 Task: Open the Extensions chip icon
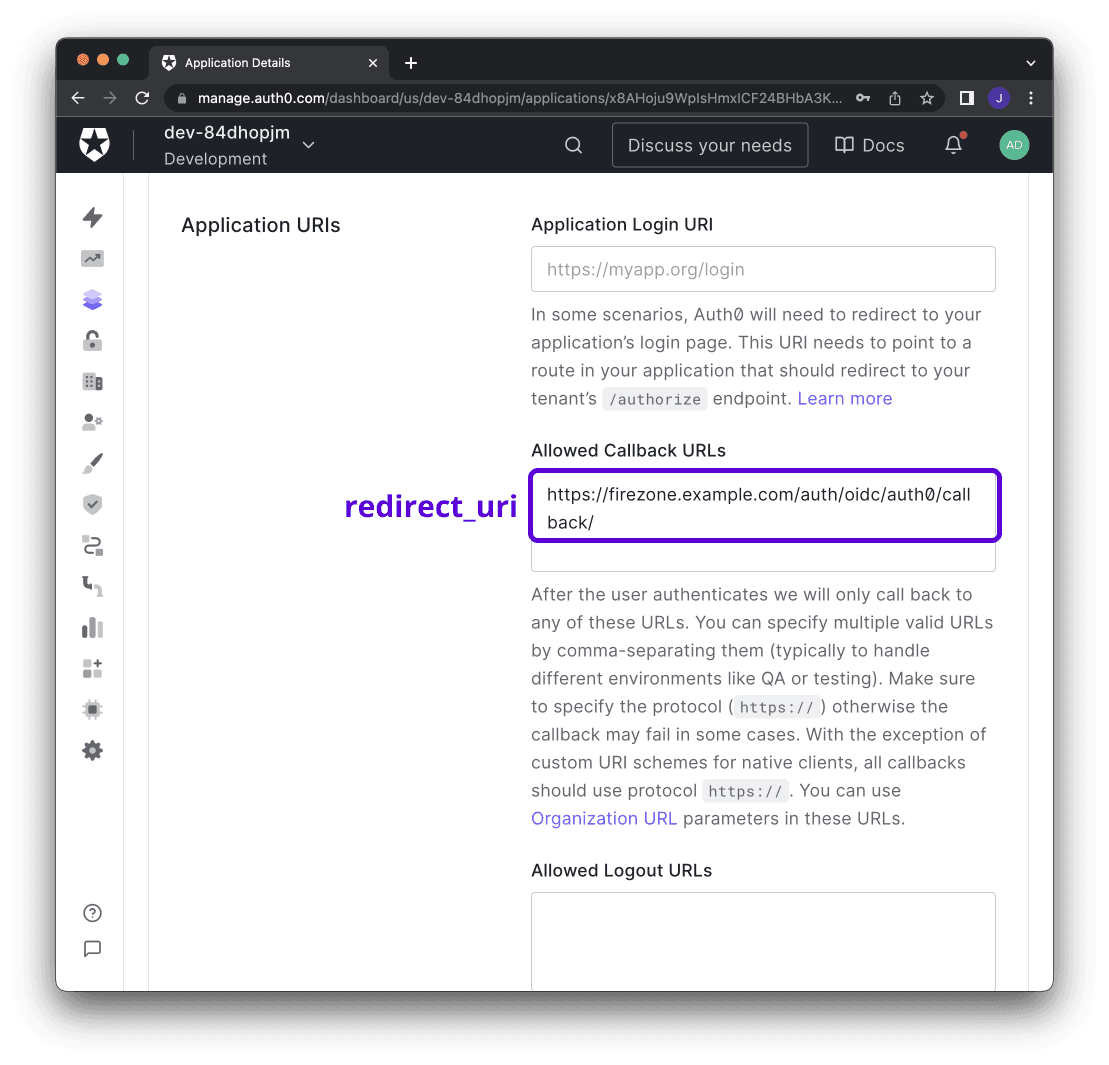tap(92, 708)
